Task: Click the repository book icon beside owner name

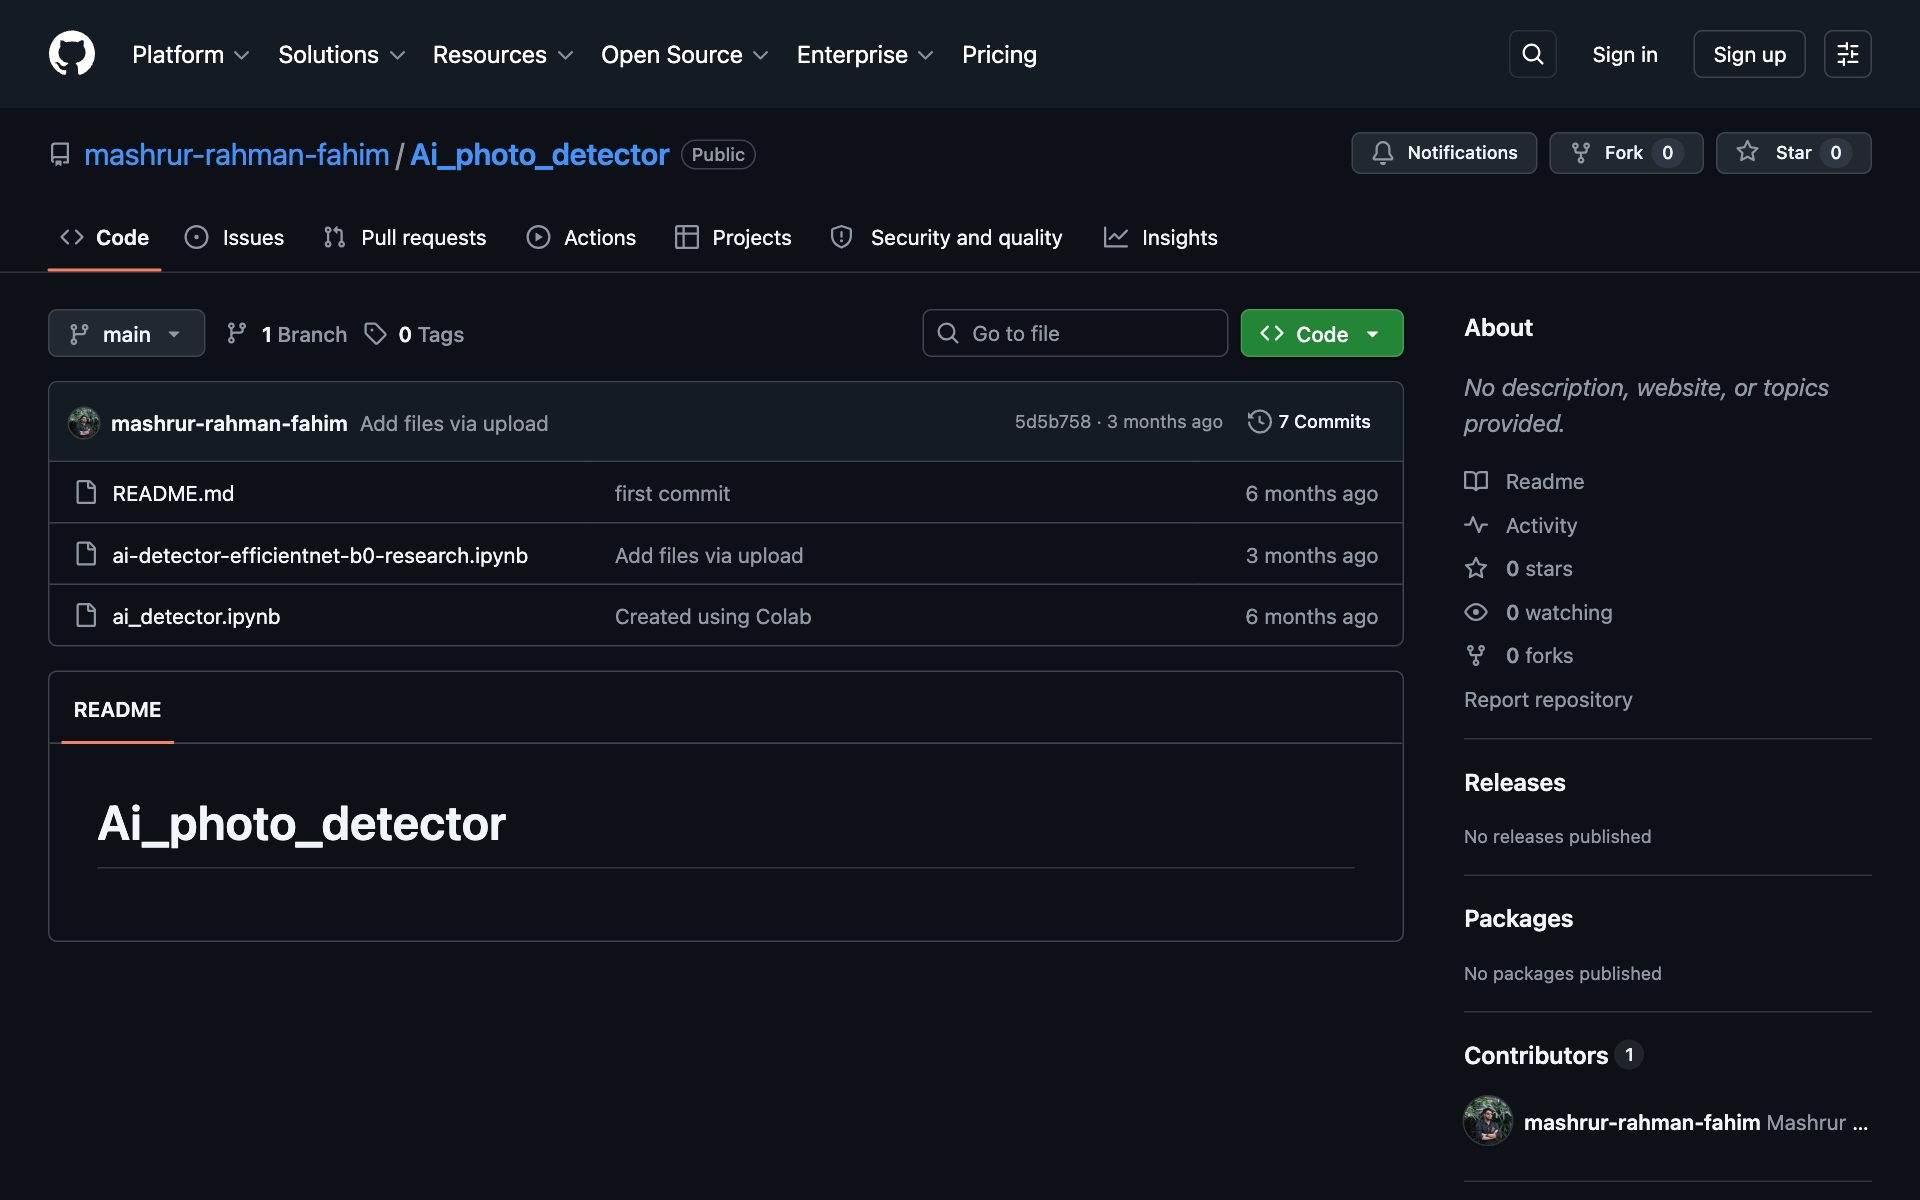Action: tap(60, 154)
